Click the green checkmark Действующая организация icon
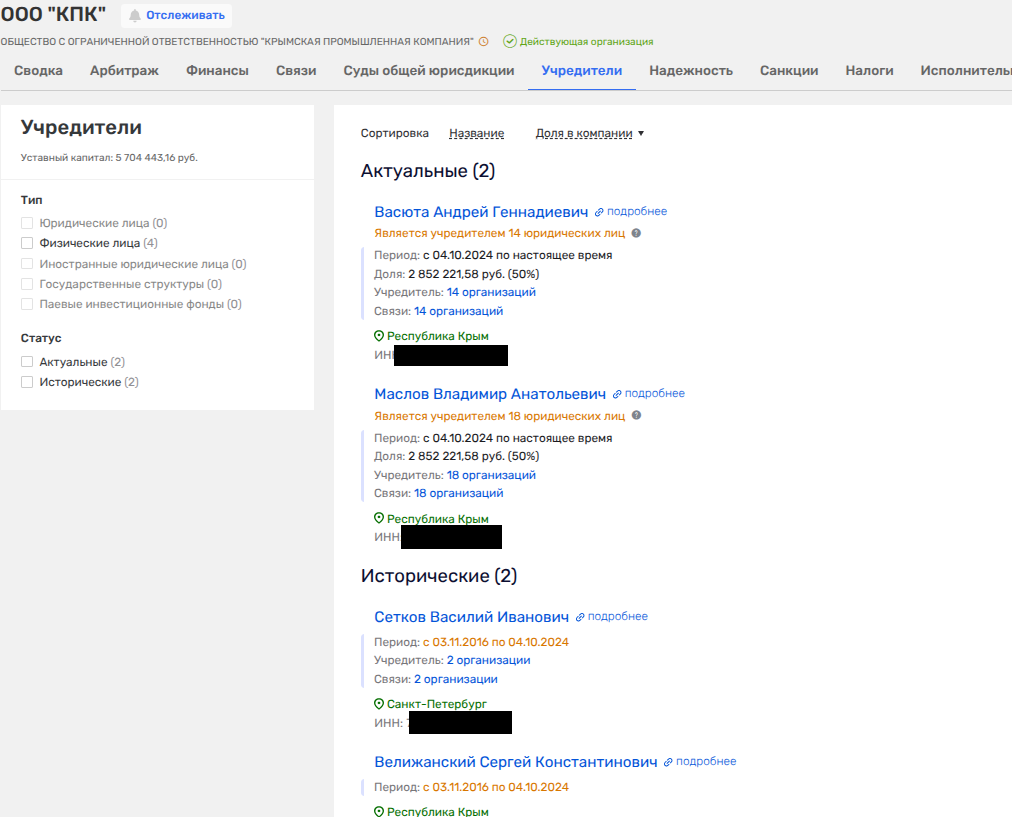The image size is (1012, 817). click(x=510, y=42)
